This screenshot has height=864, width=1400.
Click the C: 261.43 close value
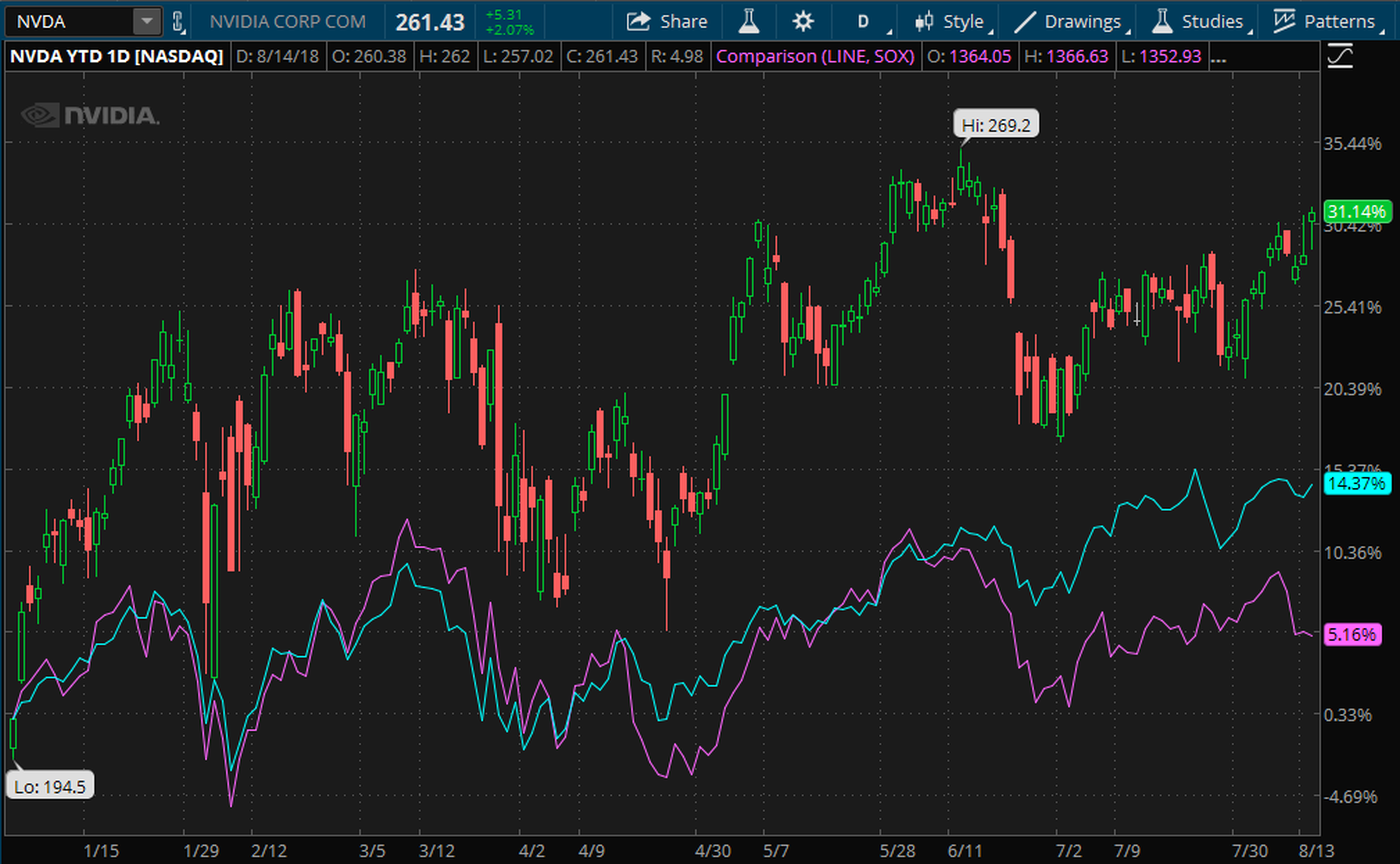click(x=601, y=57)
